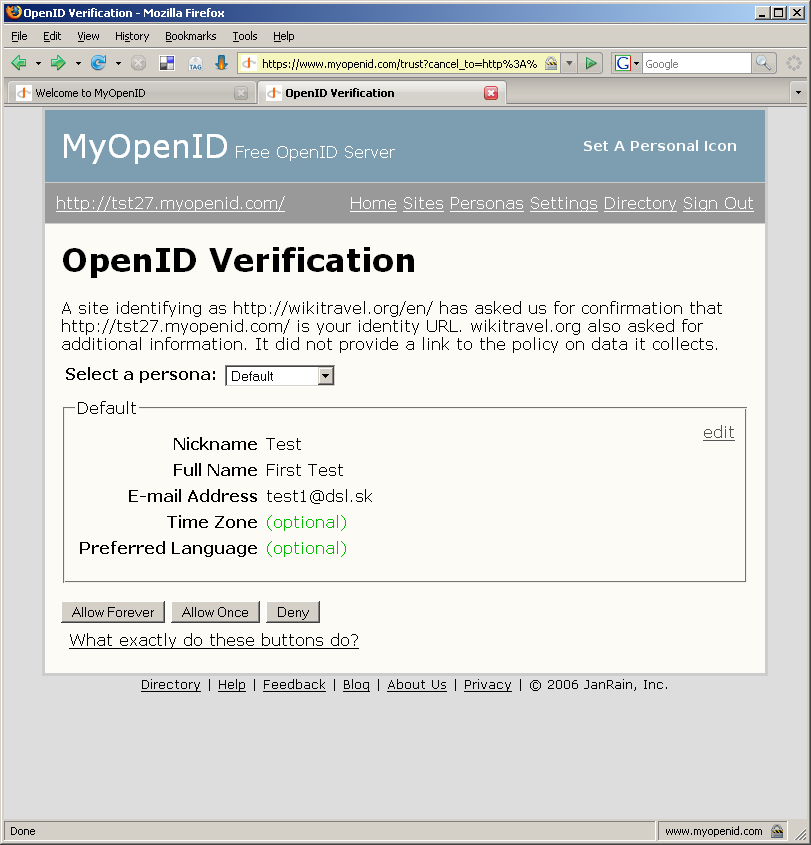
Task: Open the Forward history dropdown arrow
Action: pyautogui.click(x=78, y=64)
